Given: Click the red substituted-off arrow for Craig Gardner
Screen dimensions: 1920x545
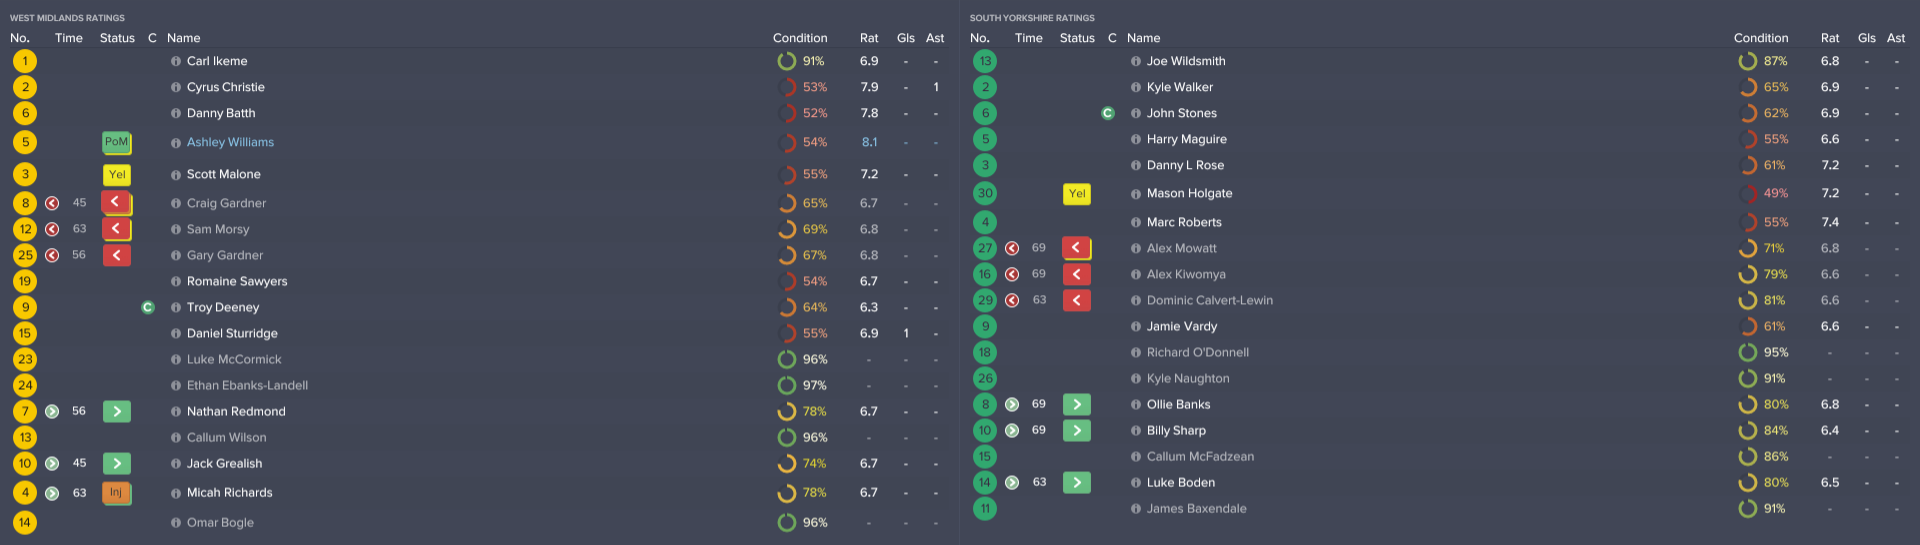Looking at the screenshot, I should click(116, 203).
